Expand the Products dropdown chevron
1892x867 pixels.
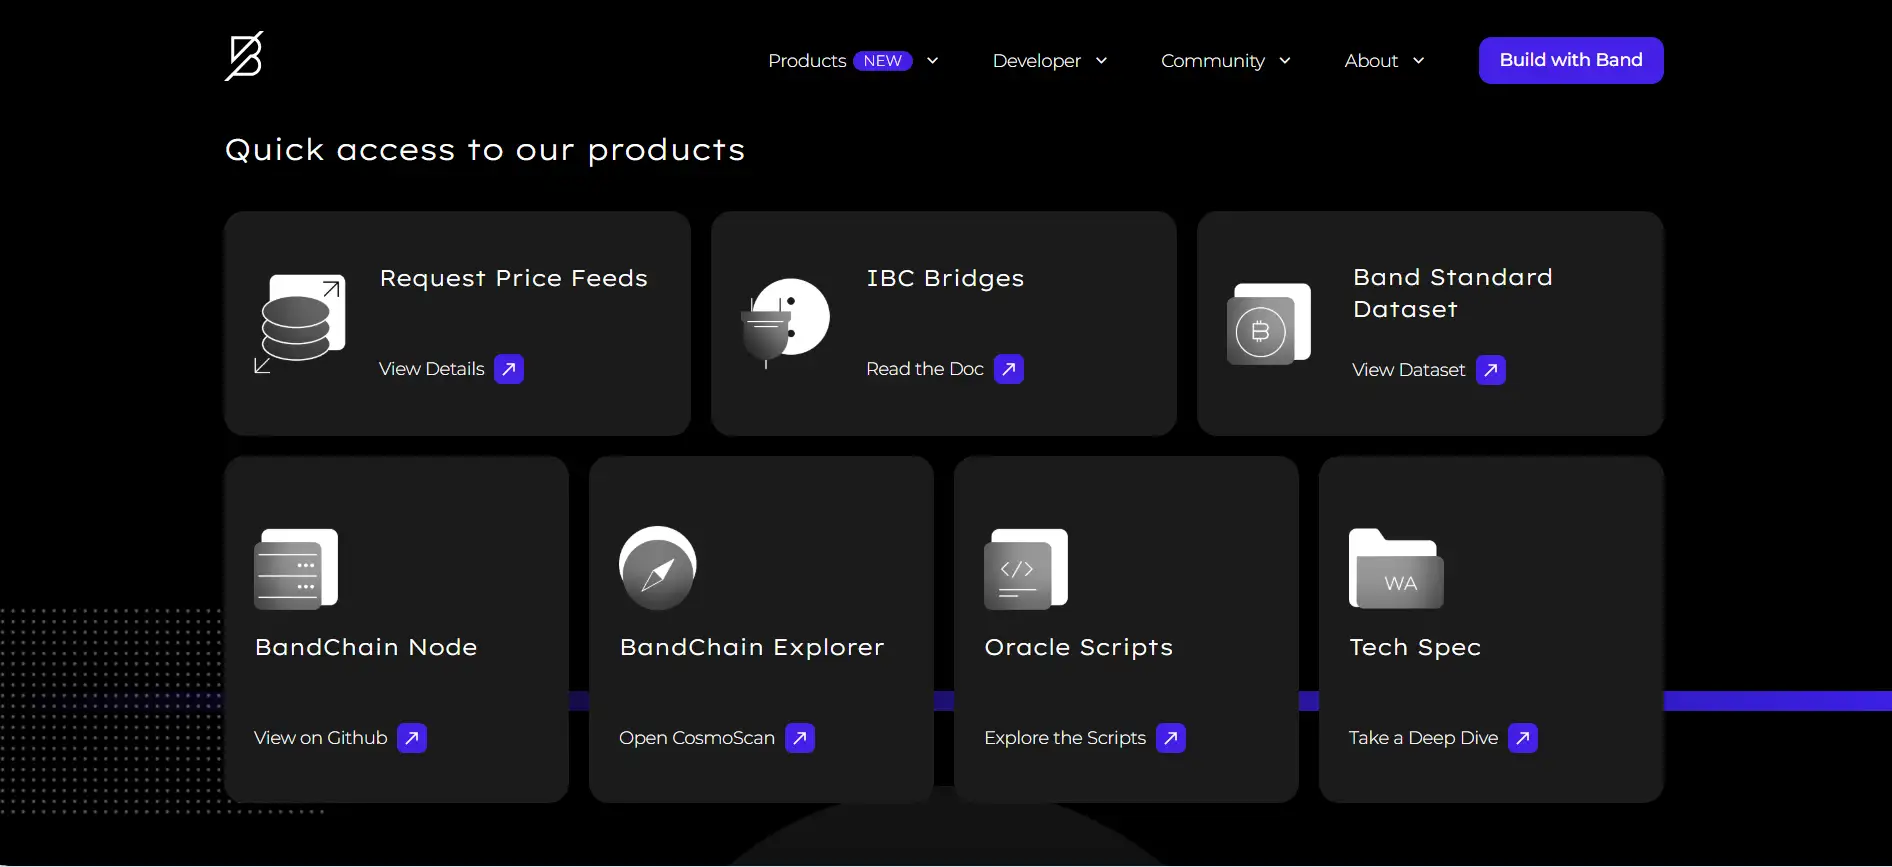tap(932, 61)
